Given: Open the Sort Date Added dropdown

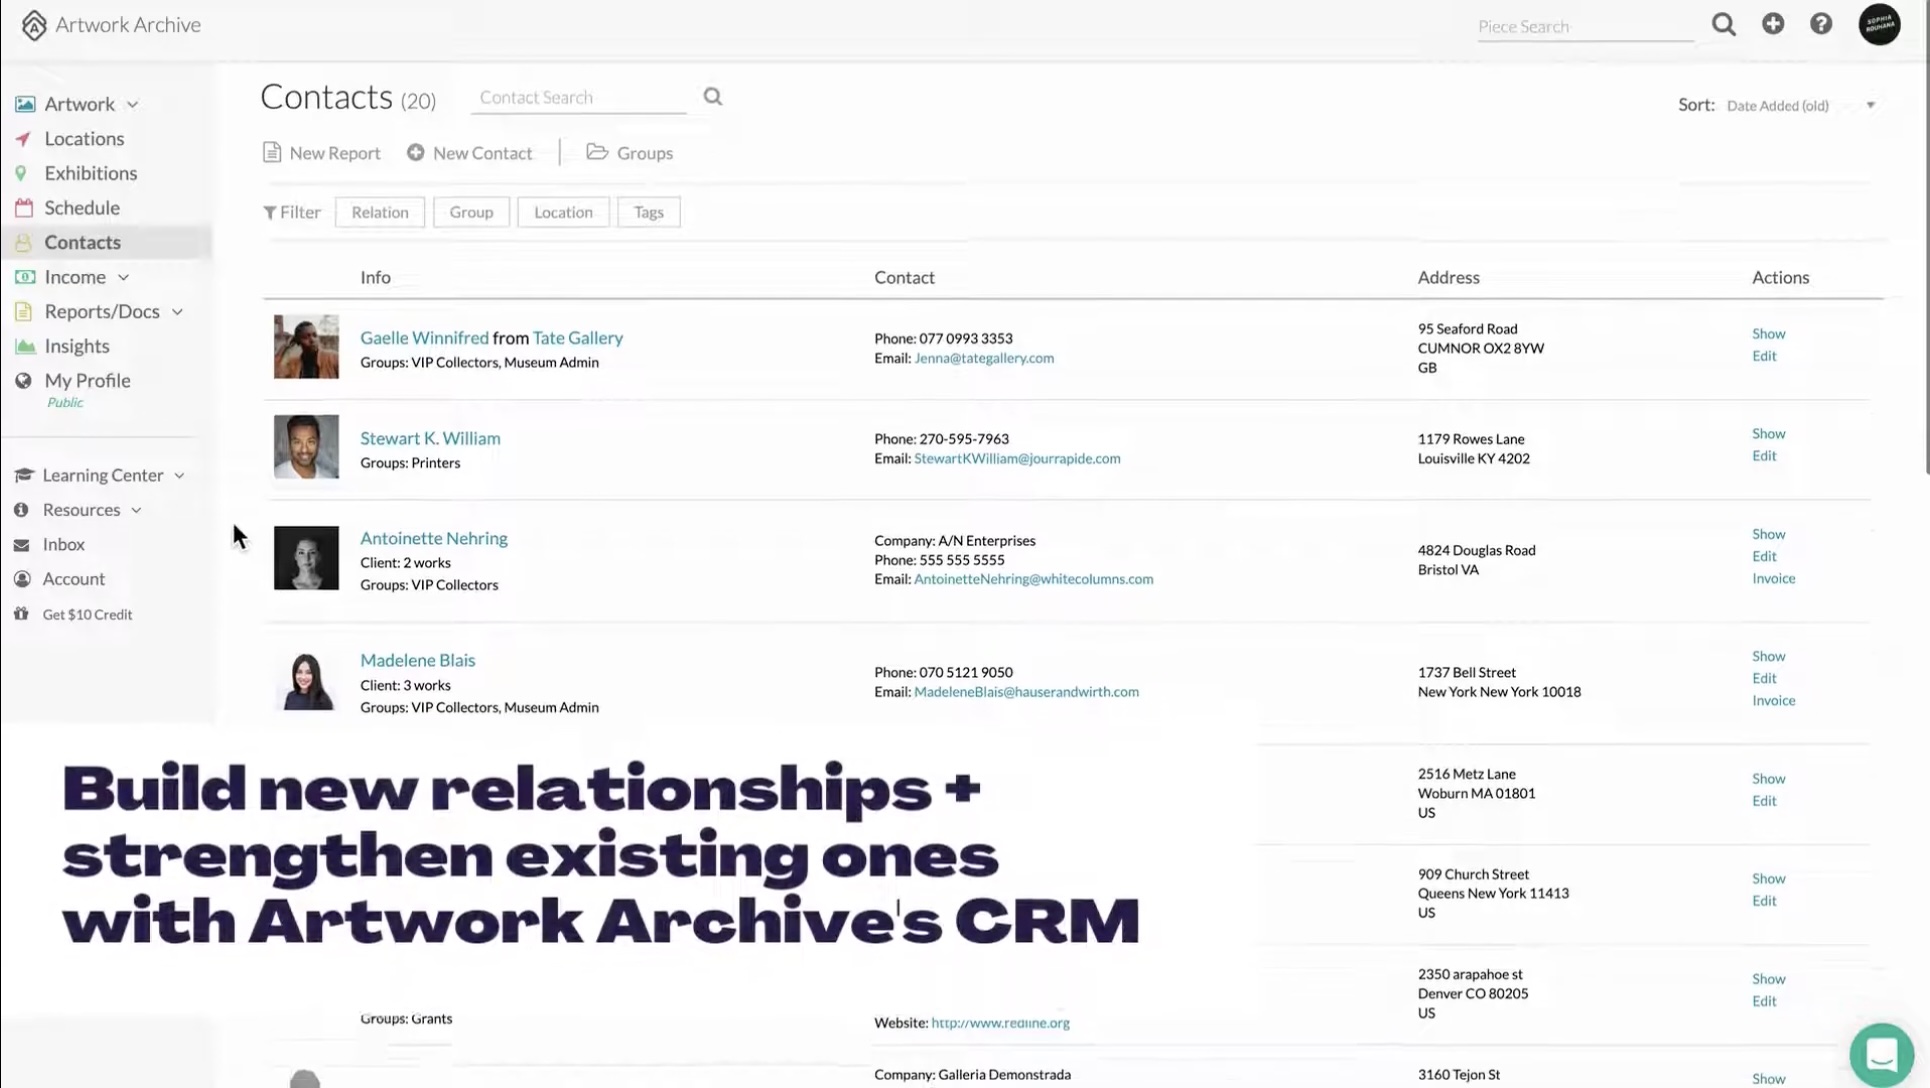Looking at the screenshot, I should [1801, 105].
